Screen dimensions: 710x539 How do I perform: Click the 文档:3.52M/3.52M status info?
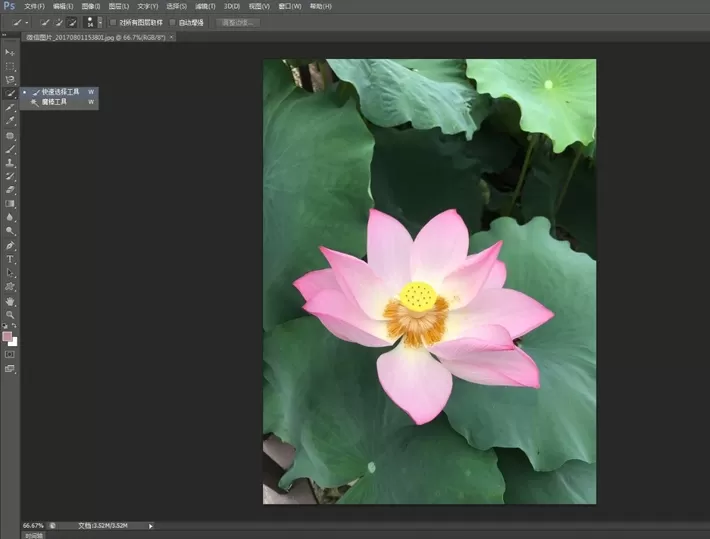click(103, 526)
